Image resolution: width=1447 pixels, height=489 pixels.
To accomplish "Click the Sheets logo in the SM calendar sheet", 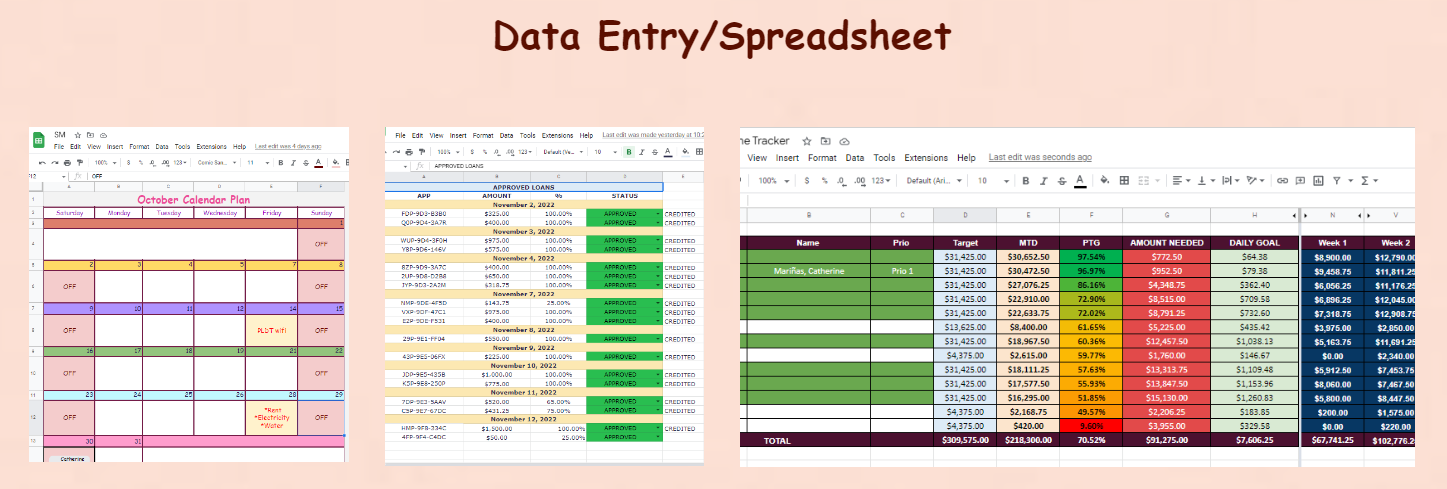I will [39, 140].
